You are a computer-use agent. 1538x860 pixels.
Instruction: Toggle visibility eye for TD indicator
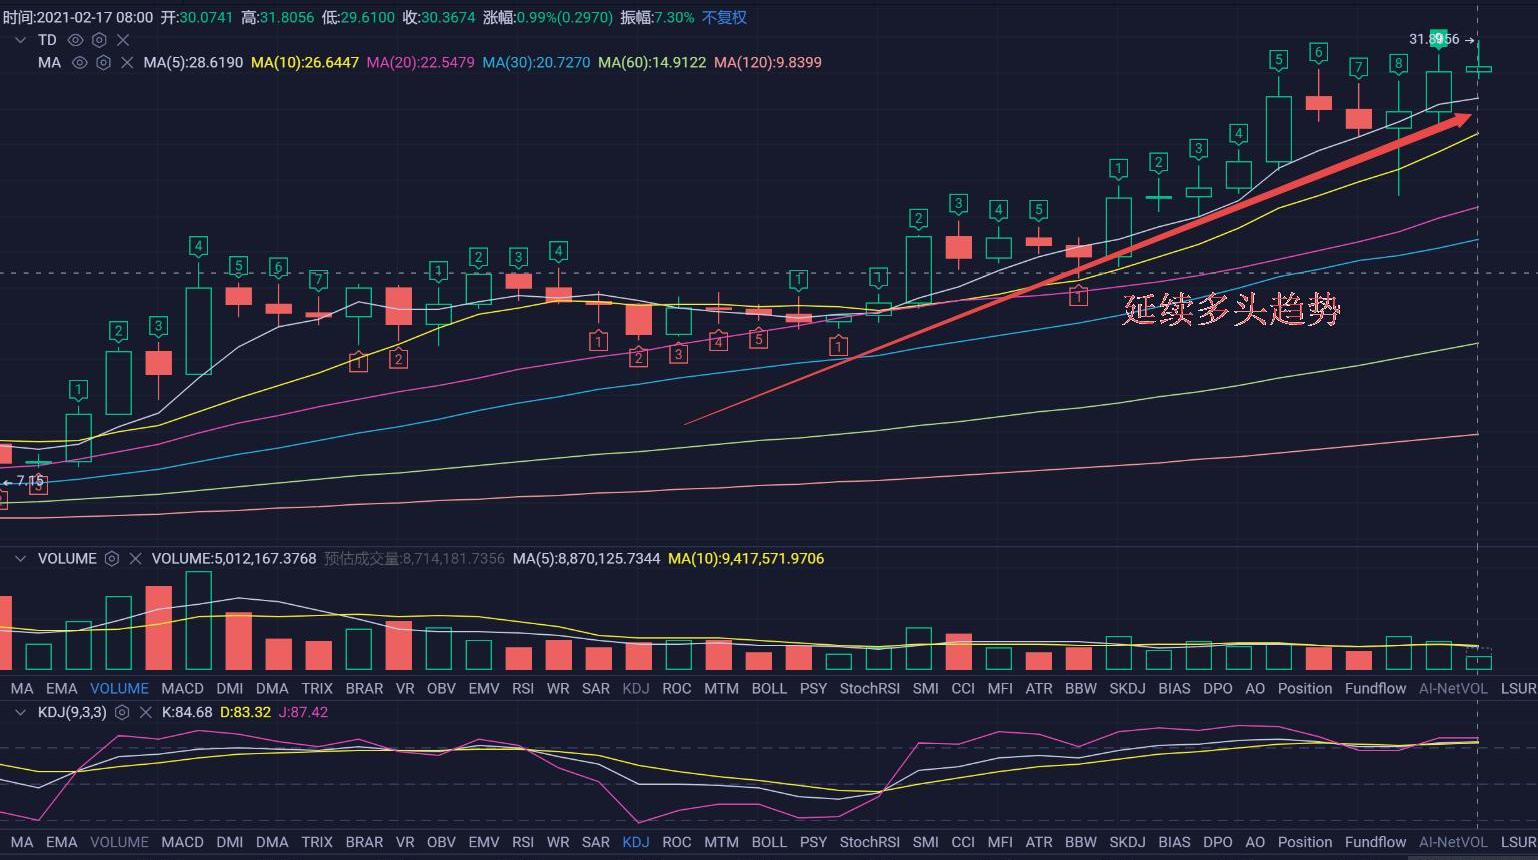75,40
